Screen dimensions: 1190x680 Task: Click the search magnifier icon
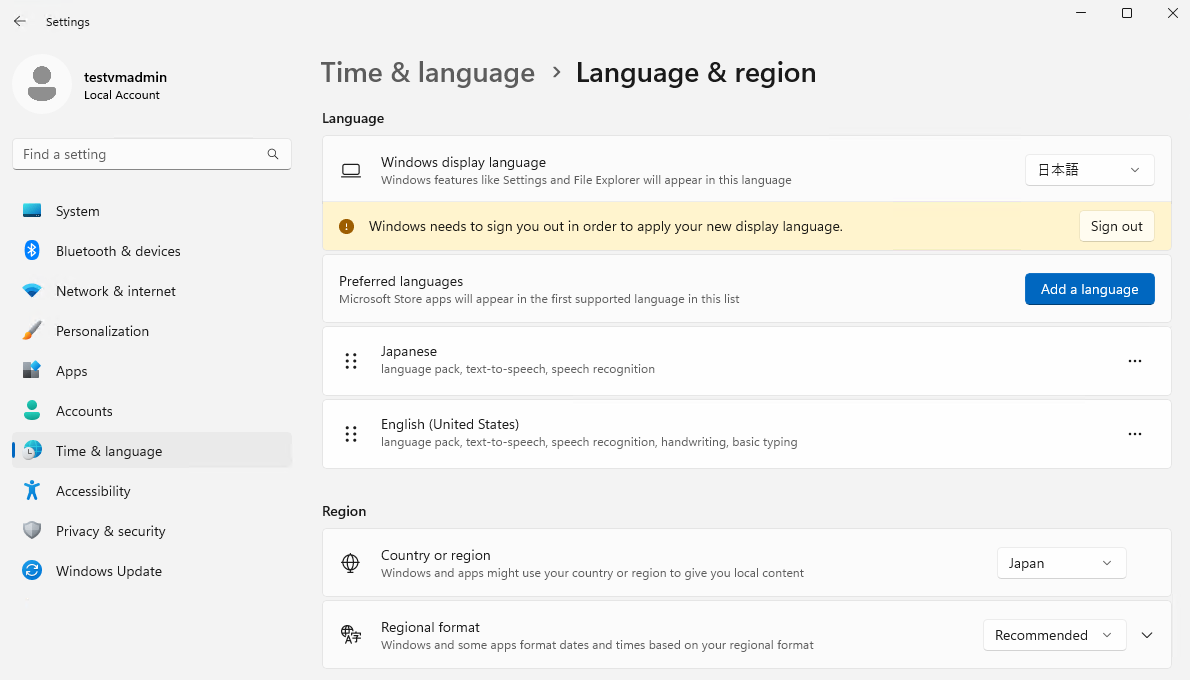coord(272,154)
